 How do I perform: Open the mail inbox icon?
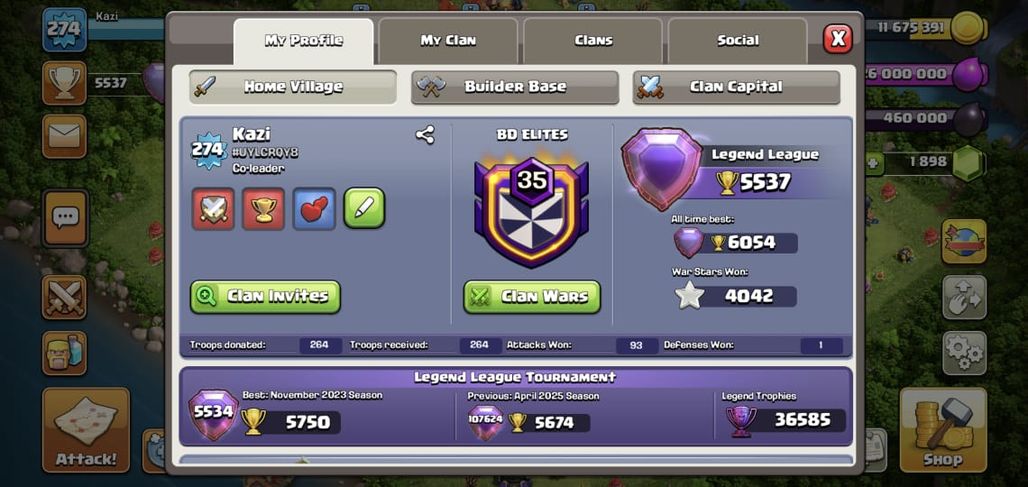tap(64, 136)
